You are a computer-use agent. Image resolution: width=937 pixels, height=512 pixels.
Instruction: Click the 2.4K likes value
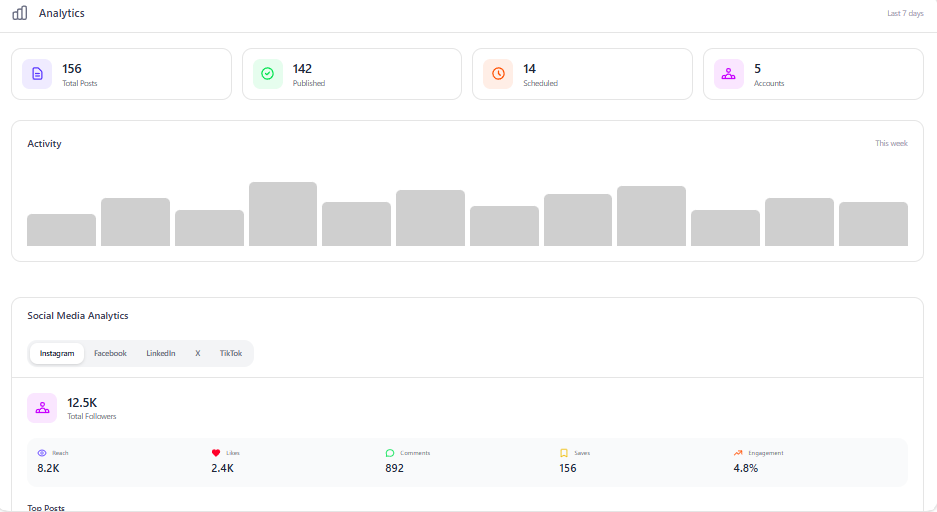pyautogui.click(x=222, y=468)
